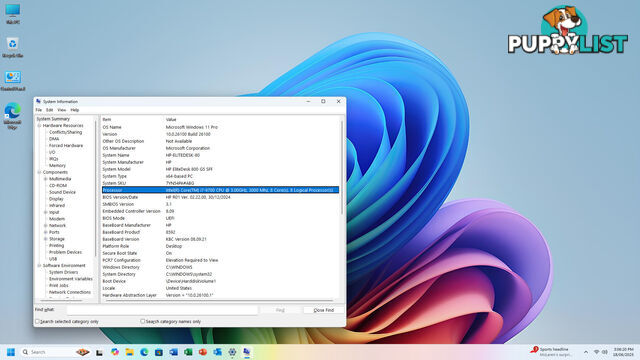Viewport: 640px width, 360px height.
Task: Enable Search selected category only checkbox
Action: (x=38, y=322)
